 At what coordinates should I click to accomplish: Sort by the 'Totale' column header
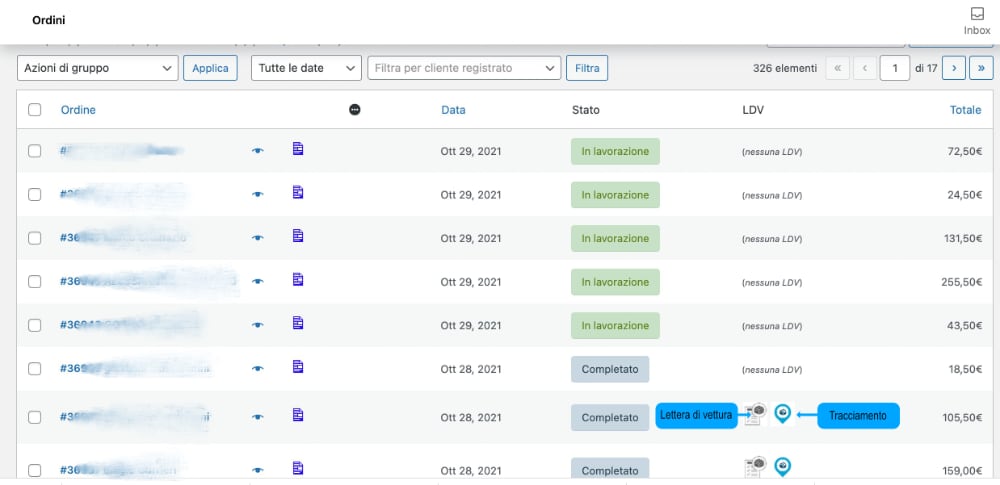tap(965, 110)
